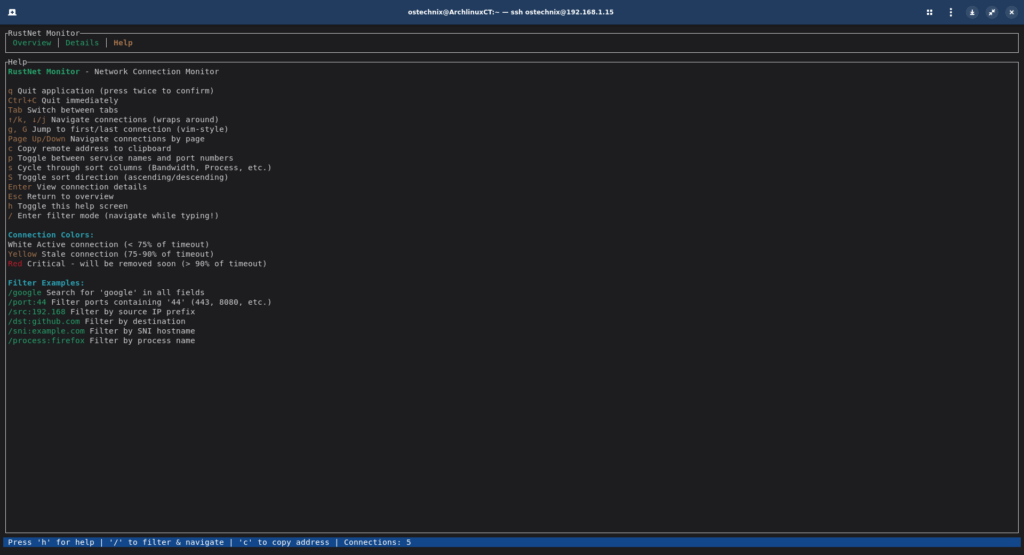Image resolution: width=1024 pixels, height=555 pixels.
Task: Click "Press 'h' for help" in status bar
Action: (x=51, y=542)
